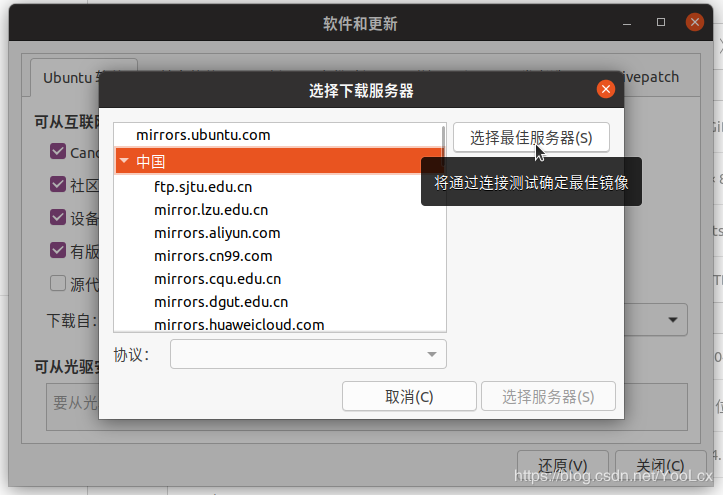Screen dimensions: 723x495
Task: Open the 协议 protocol dropdown
Action: 308,354
